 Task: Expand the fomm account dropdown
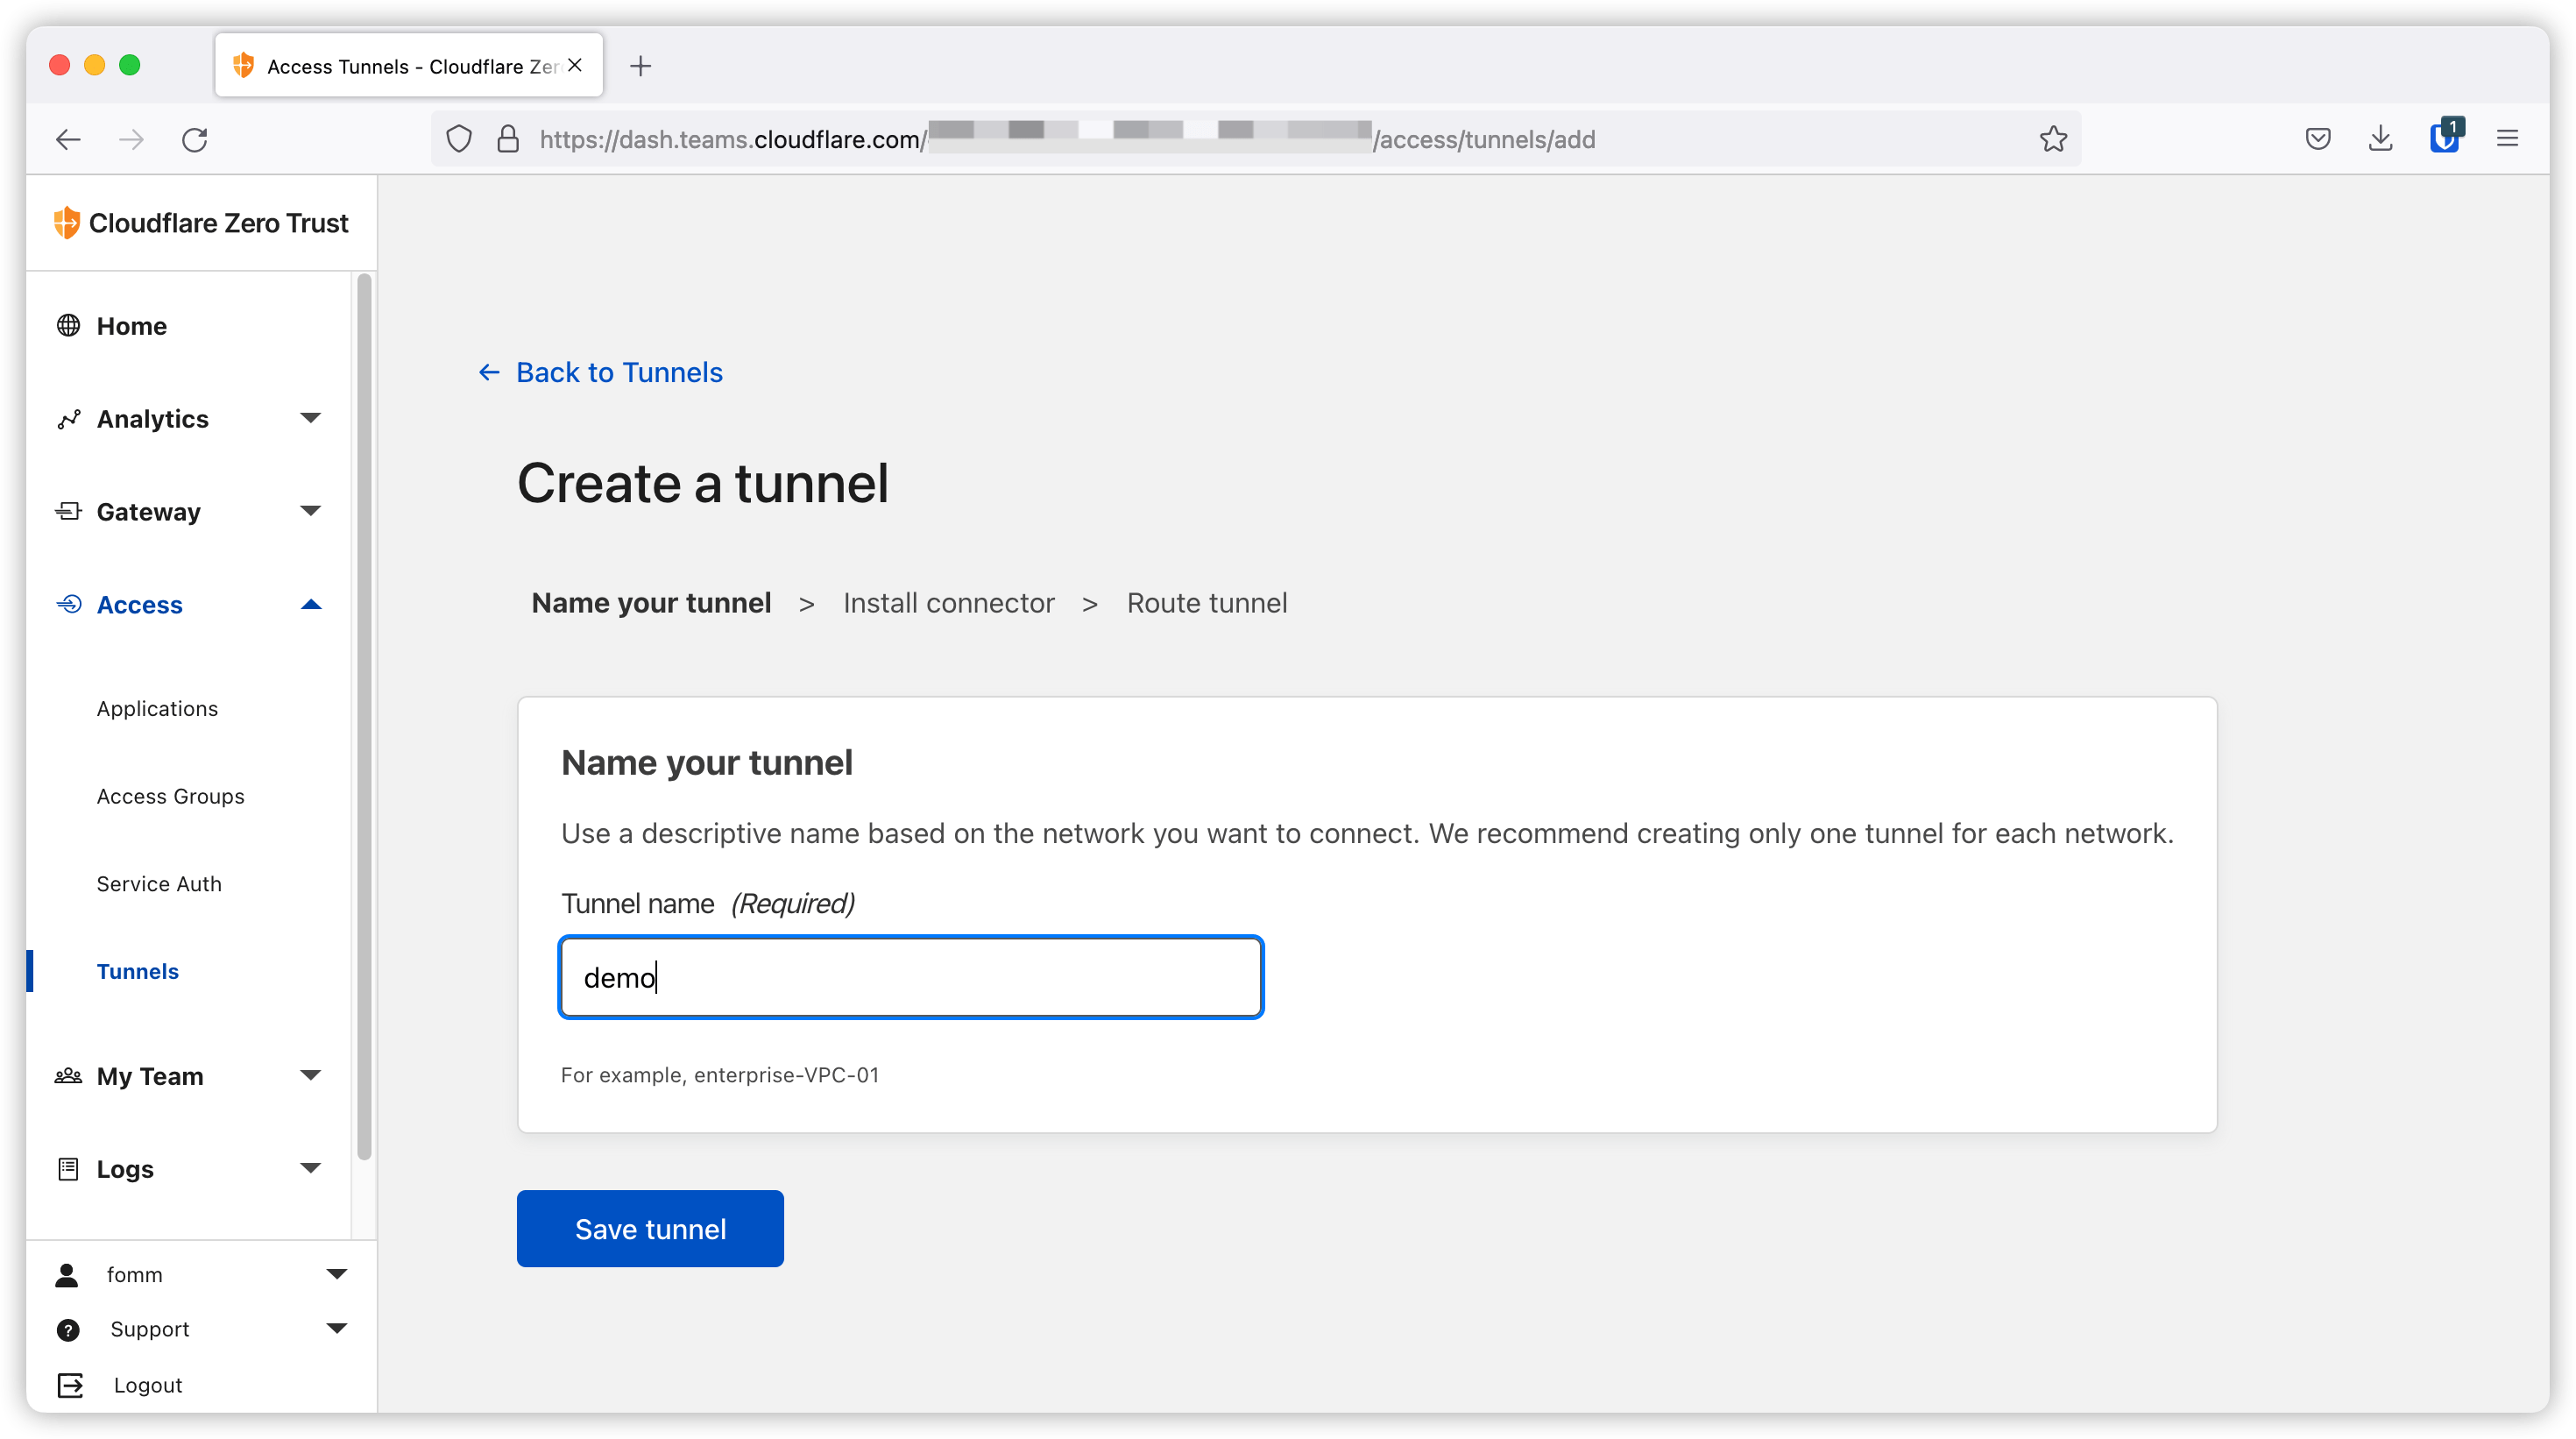(337, 1274)
